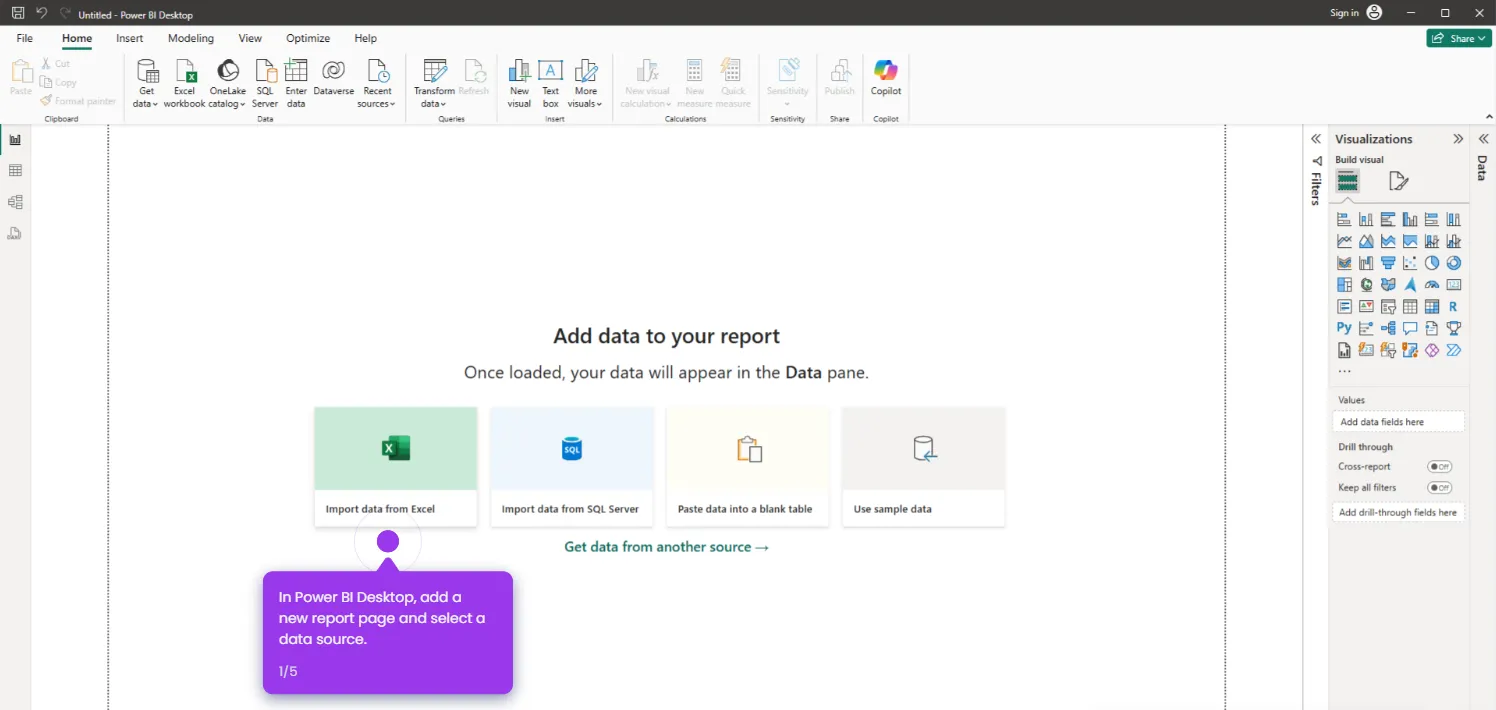Expand the Data pane chevron
This screenshot has width=1496, height=710.
(1483, 139)
